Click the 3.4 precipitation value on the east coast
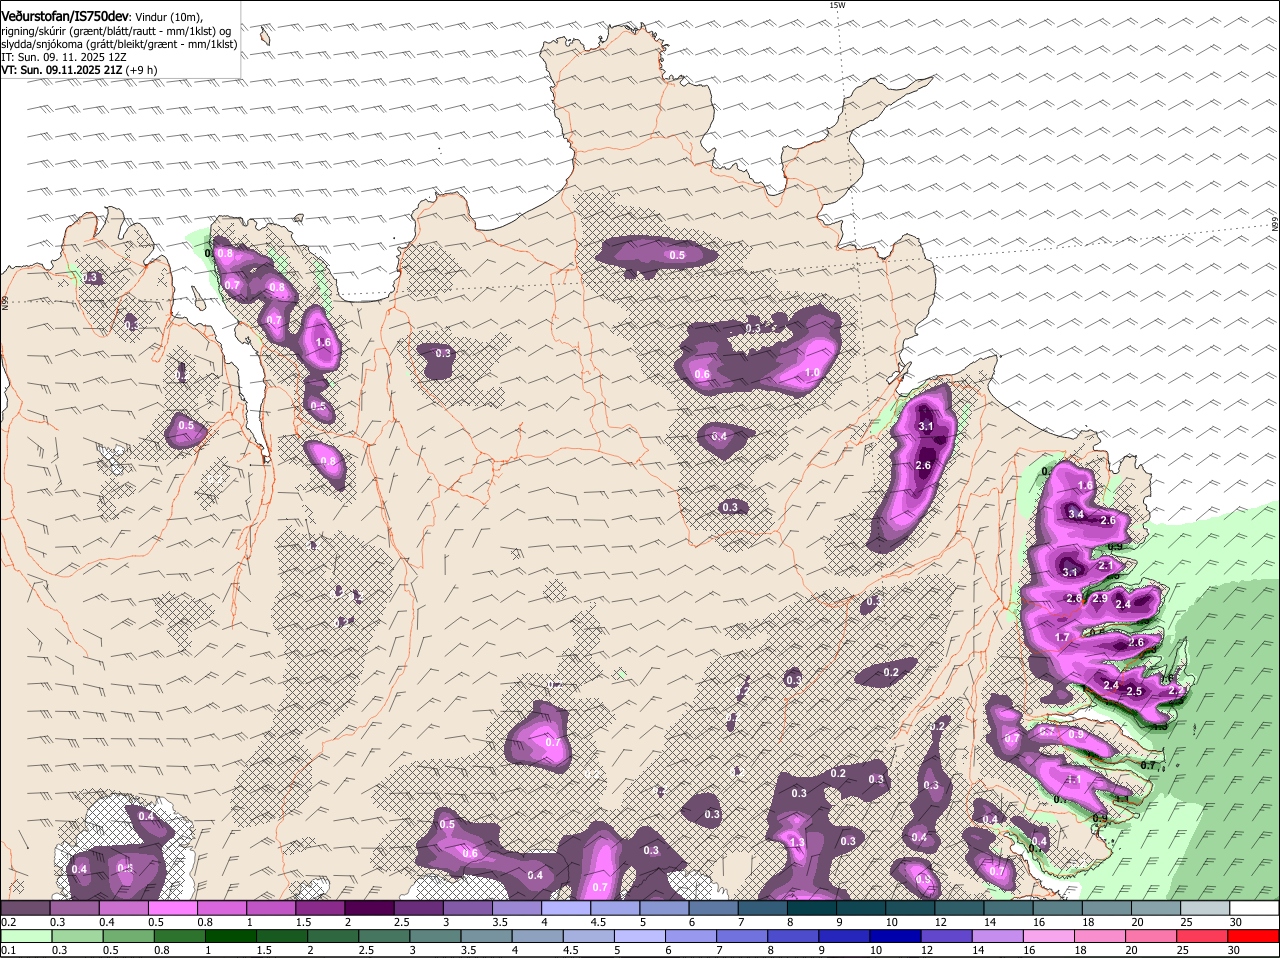The image size is (1280, 958). pyautogui.click(x=1076, y=514)
